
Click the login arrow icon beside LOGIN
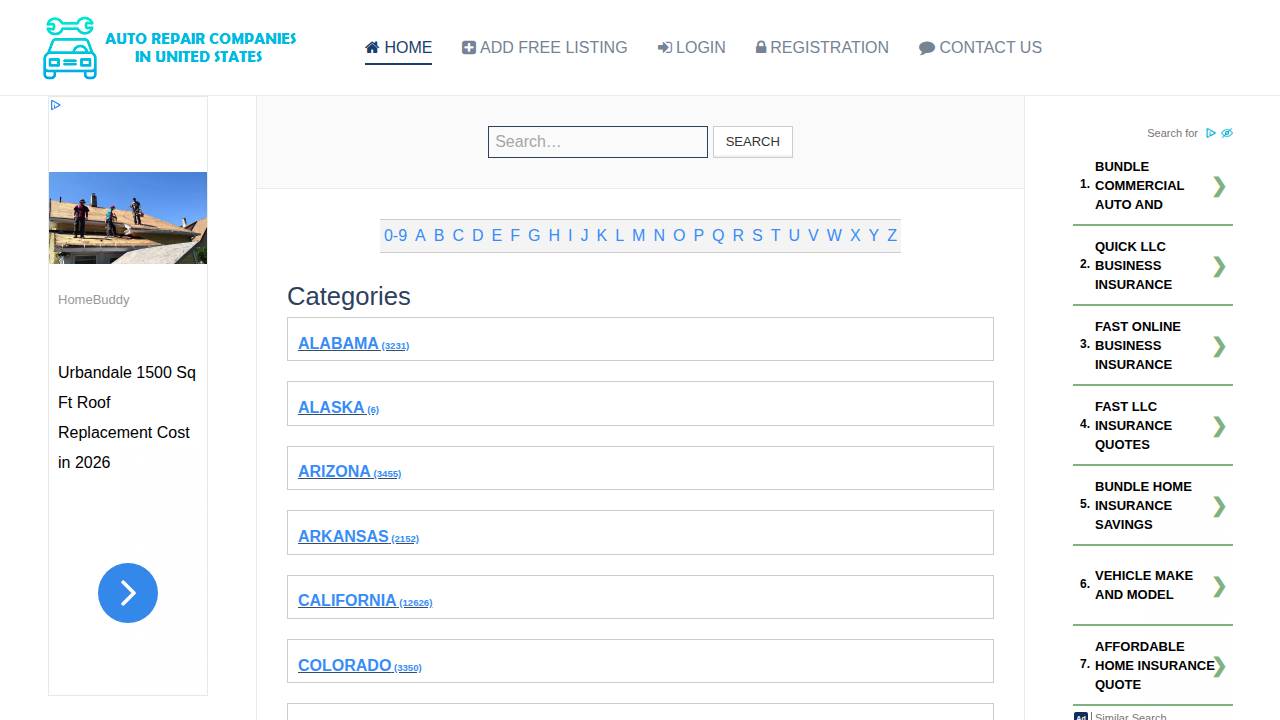click(x=666, y=46)
